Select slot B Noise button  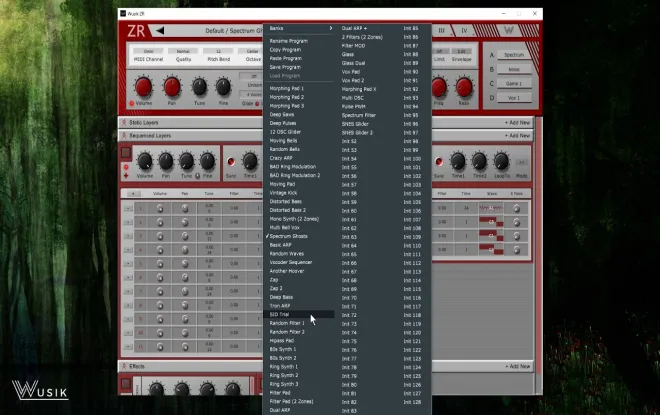514,69
